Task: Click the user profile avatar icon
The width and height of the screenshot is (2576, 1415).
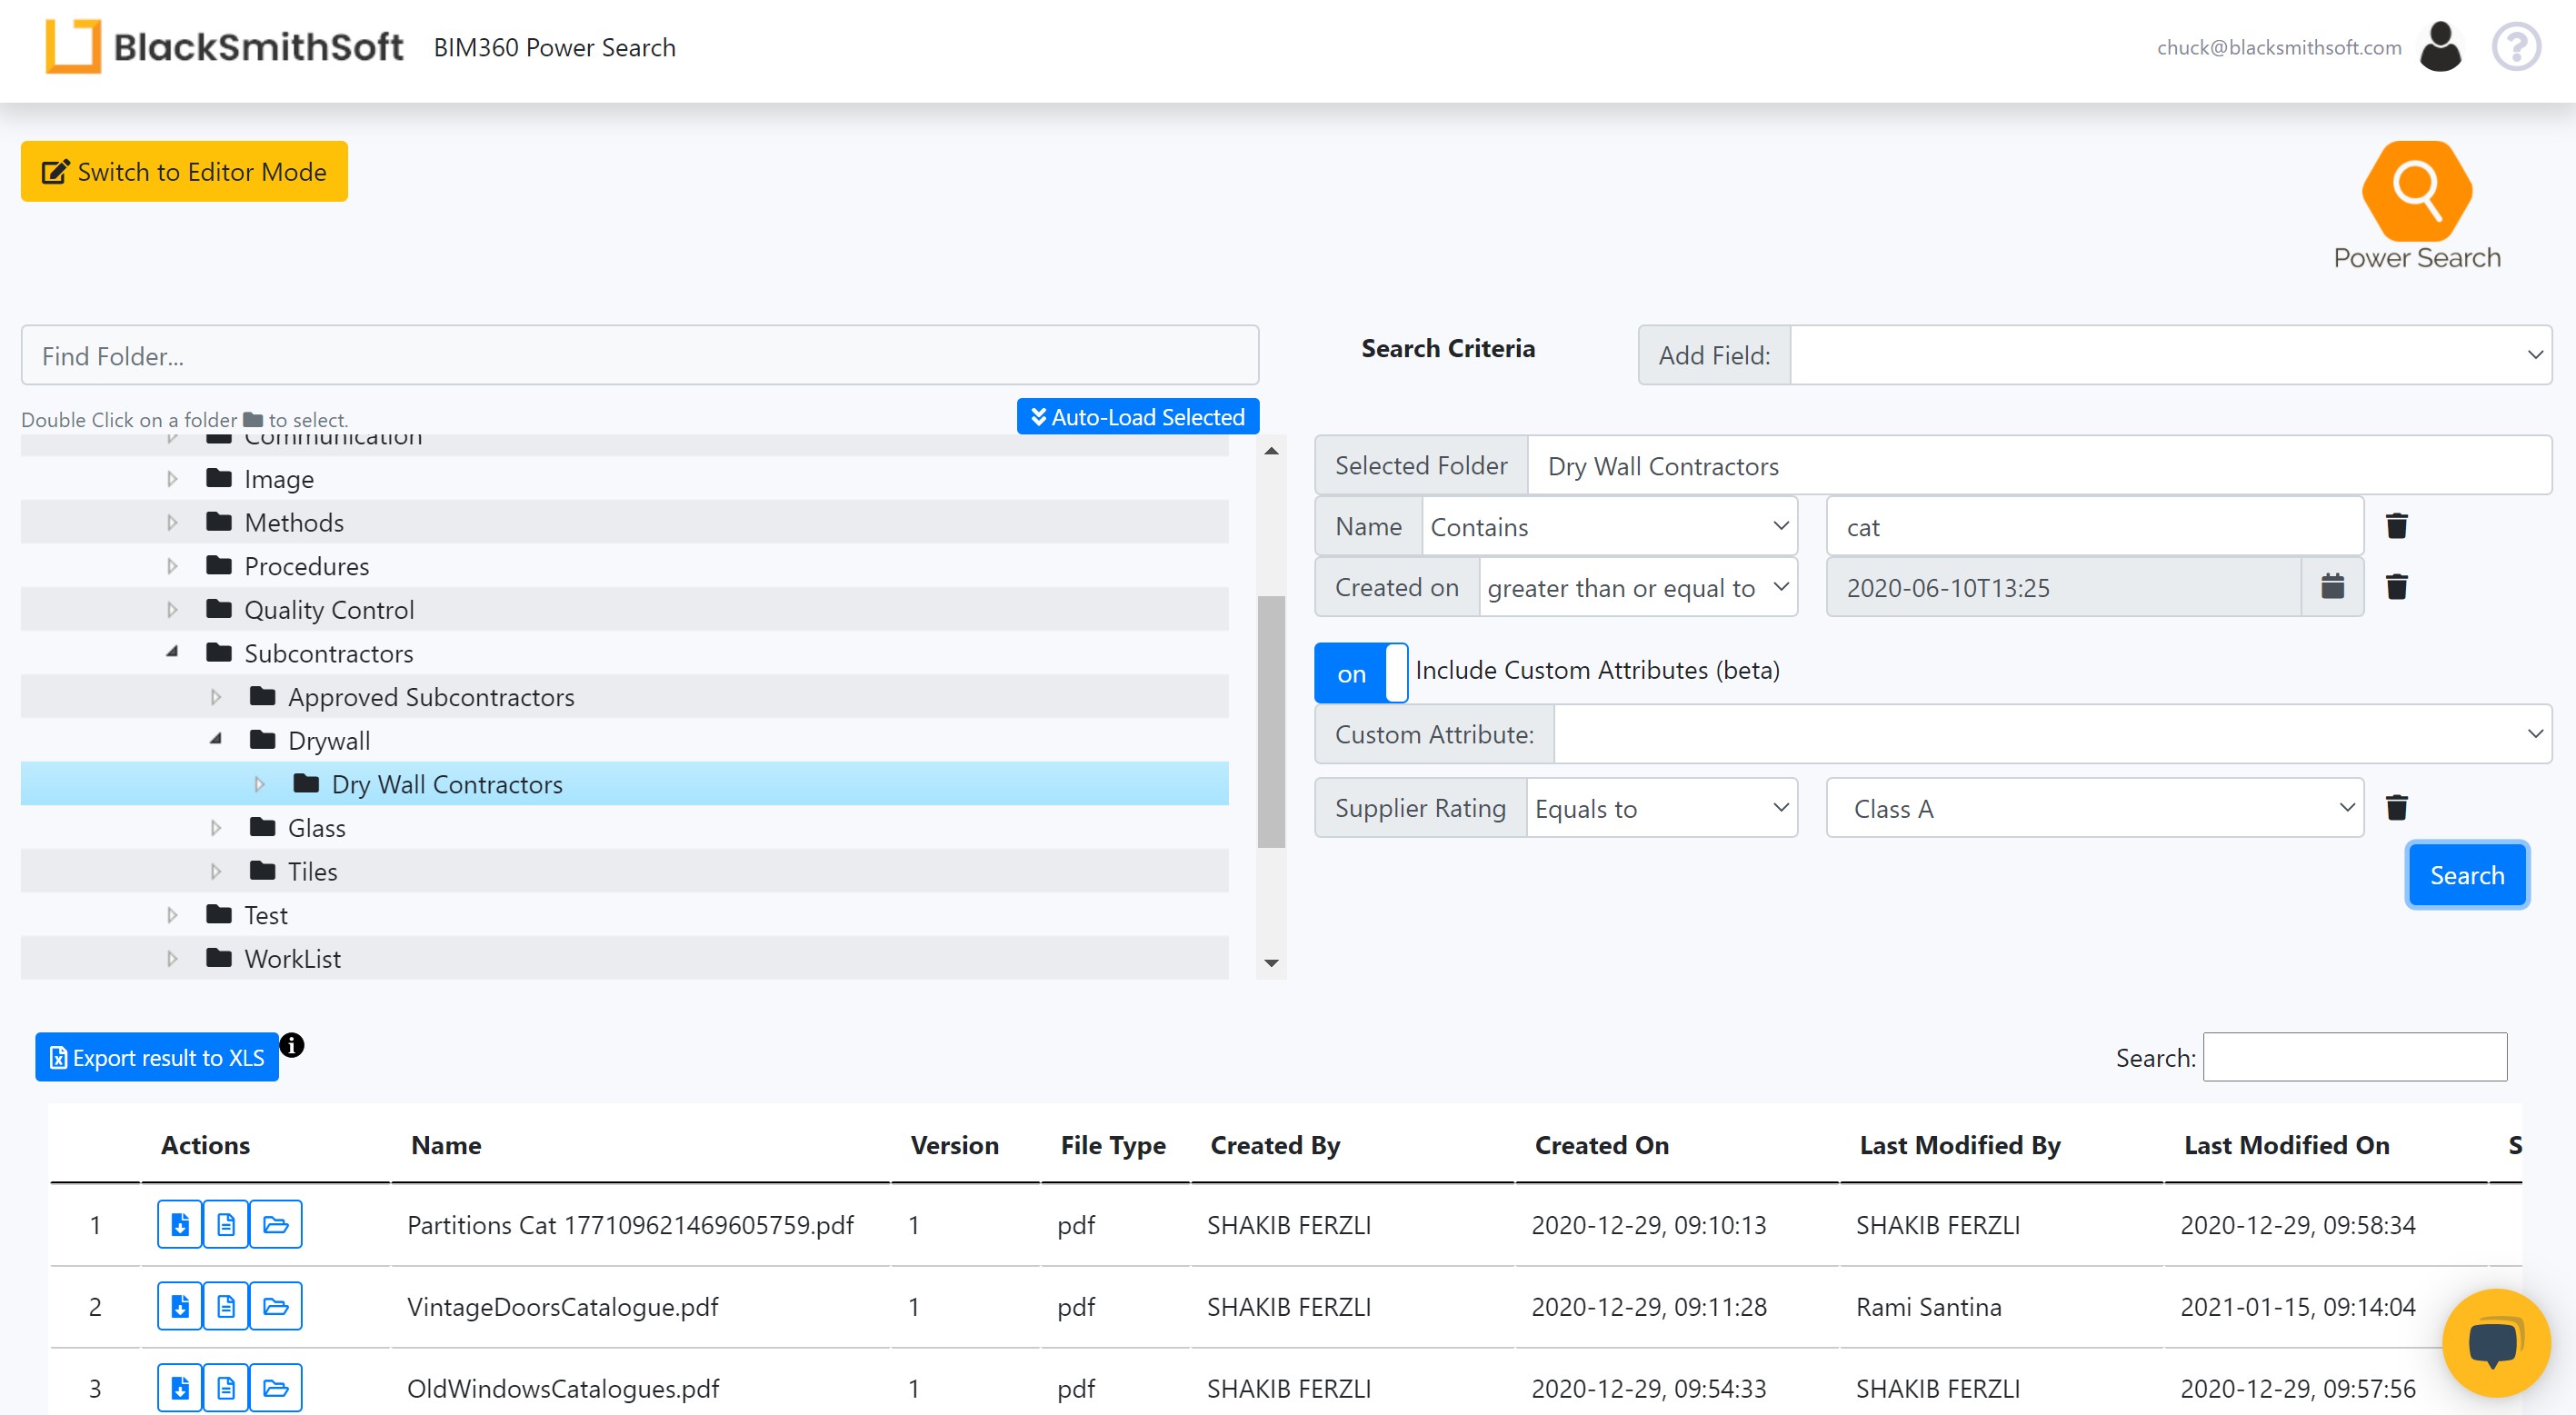Action: tap(2439, 47)
